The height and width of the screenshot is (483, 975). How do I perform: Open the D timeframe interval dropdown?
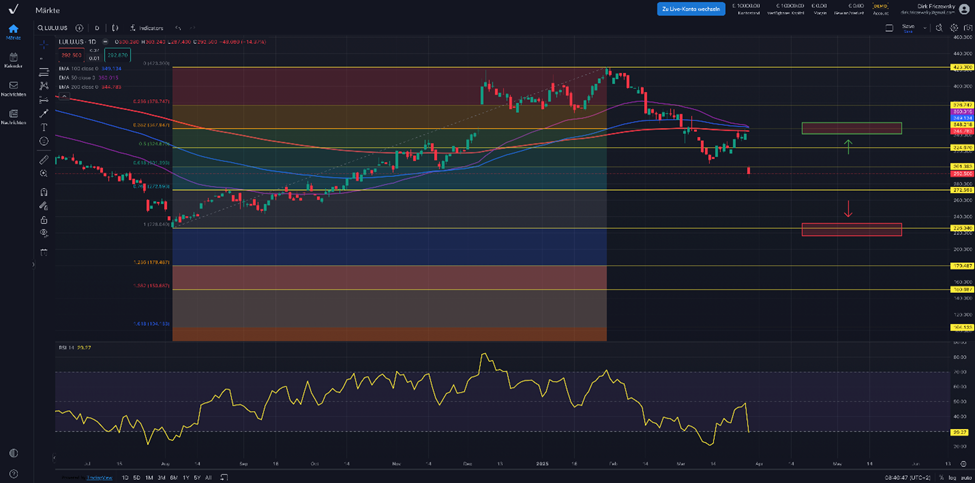(95, 28)
